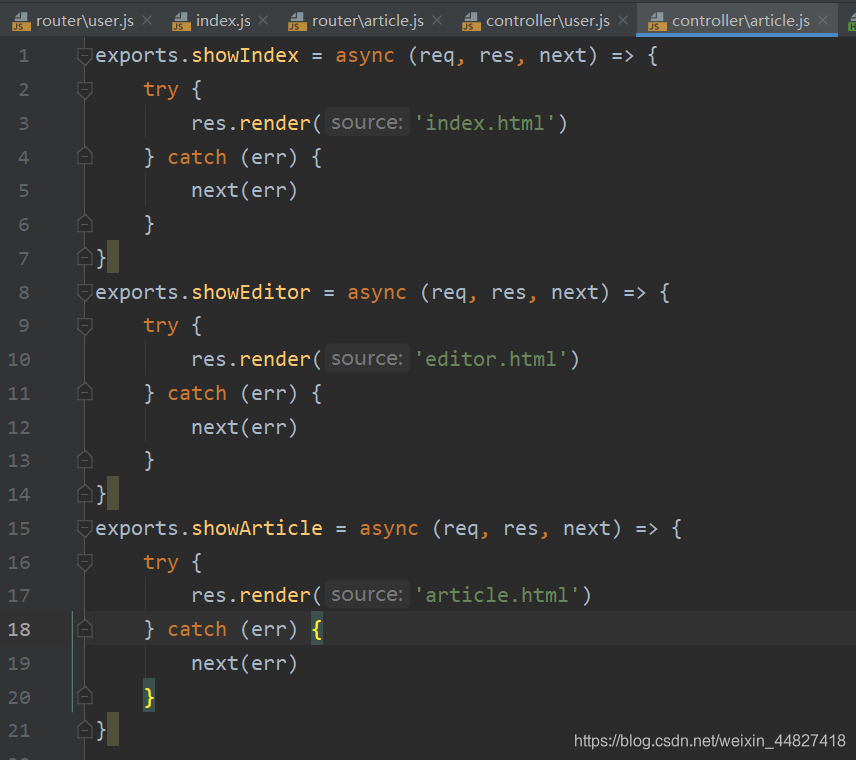The height and width of the screenshot is (760, 856).
Task: Collapse the catch block fold on line 18
Action: pos(85,629)
